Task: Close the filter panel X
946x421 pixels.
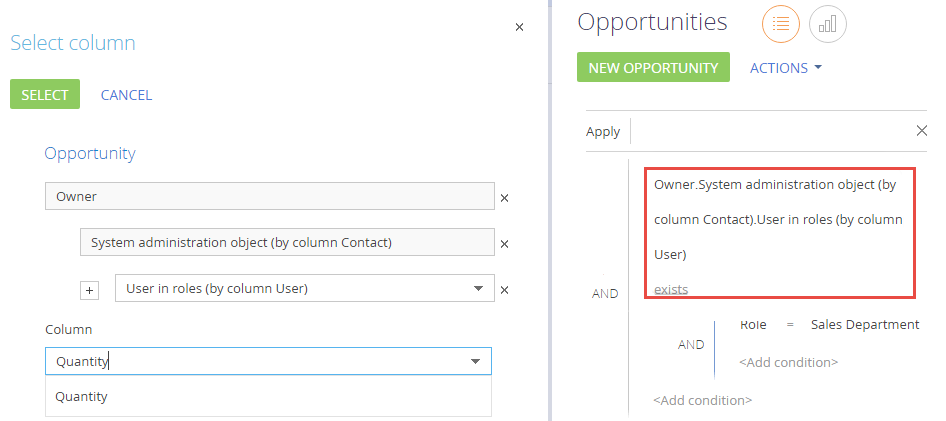Action: click(921, 131)
